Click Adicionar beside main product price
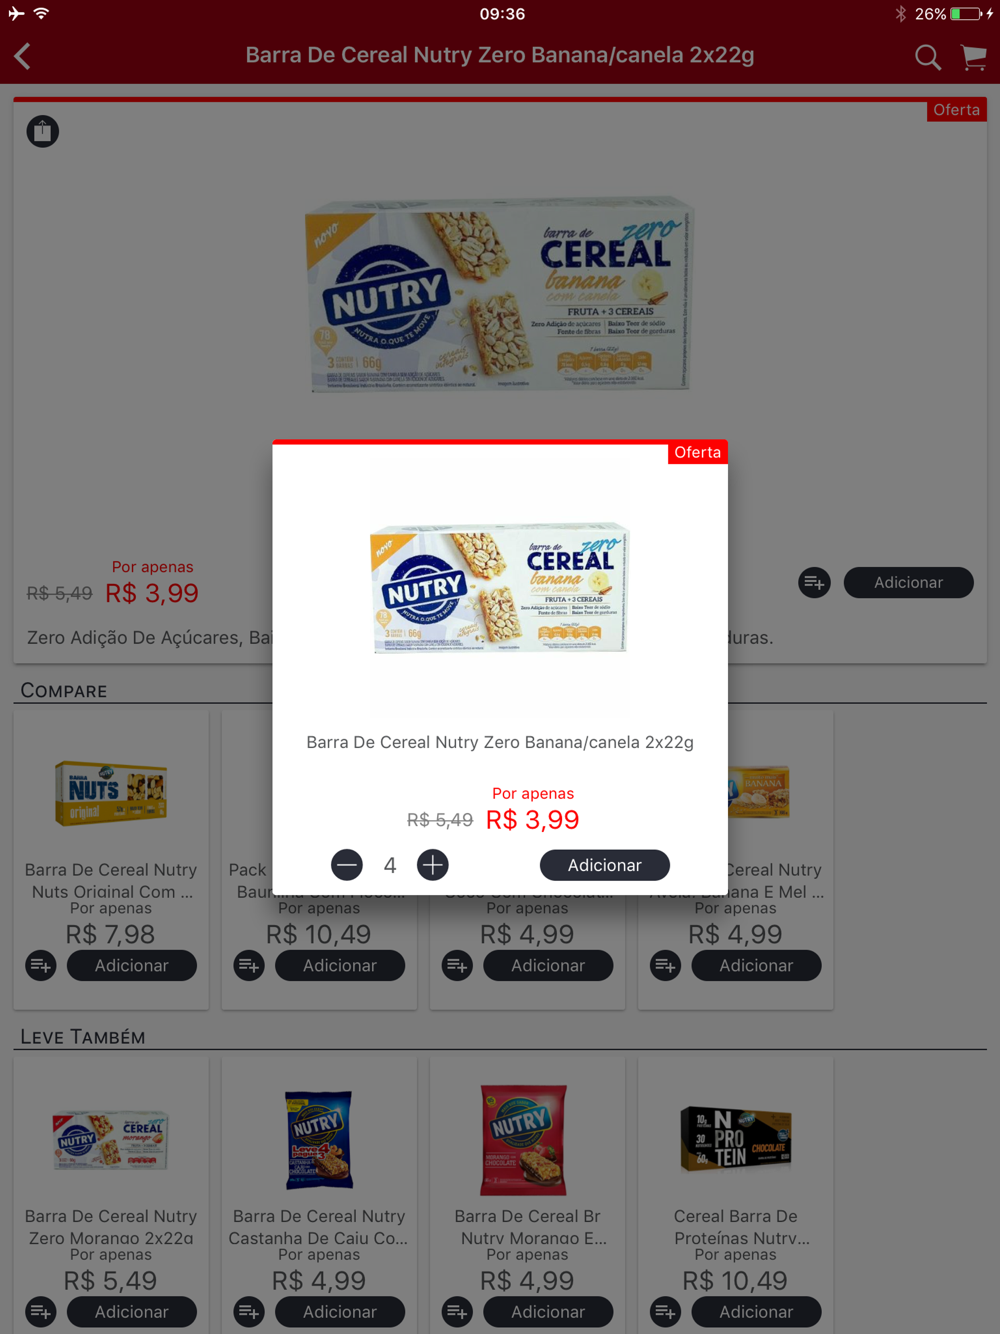This screenshot has width=1000, height=1334. [909, 583]
